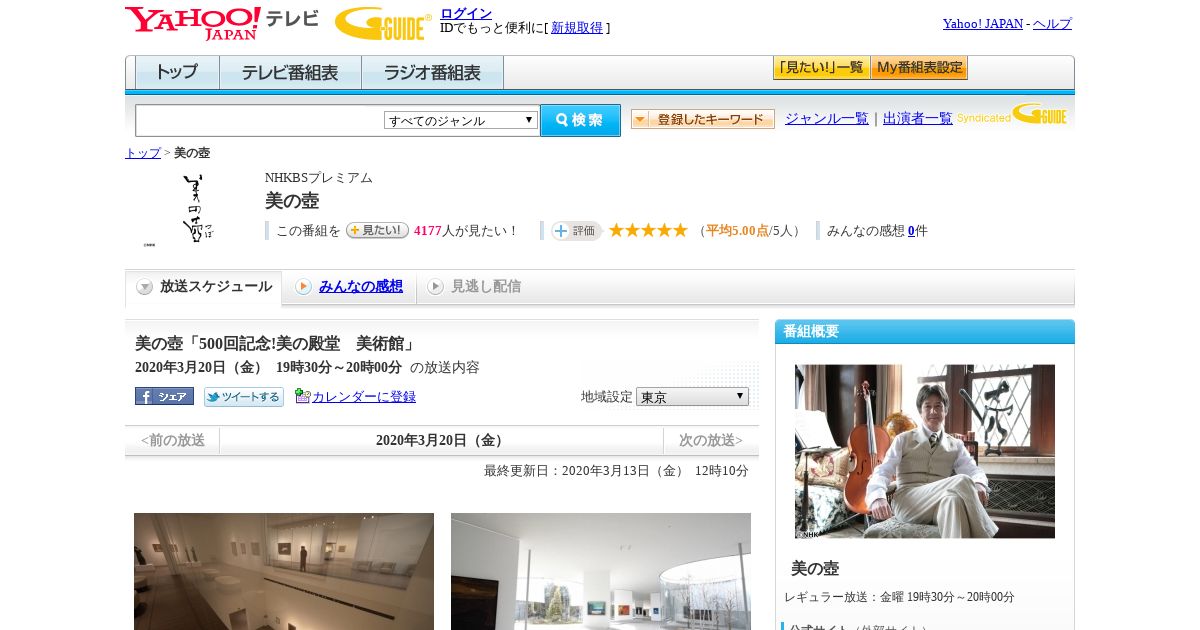This screenshot has width=1200, height=630.
Task: Open the My番組表設定 button
Action: (x=919, y=68)
